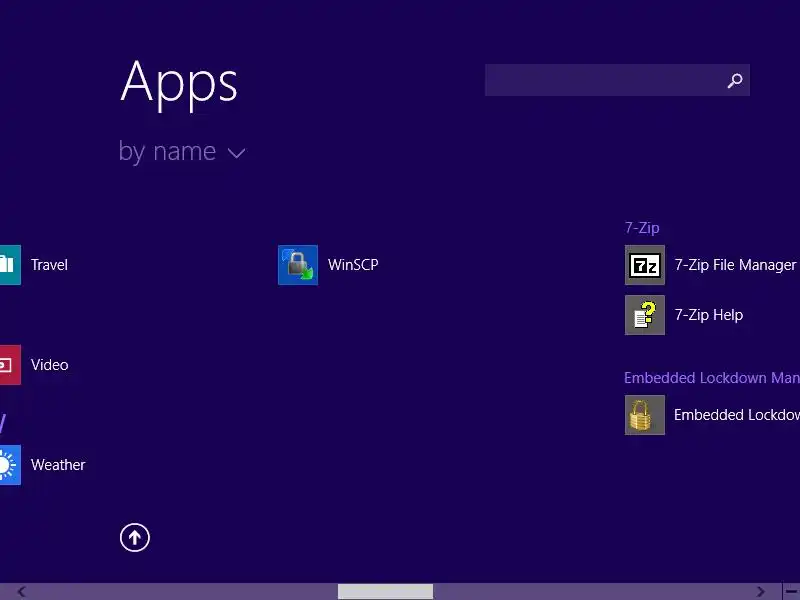Click the 'WinSCP' label
Viewport: 800px width, 600px height.
click(x=353, y=265)
